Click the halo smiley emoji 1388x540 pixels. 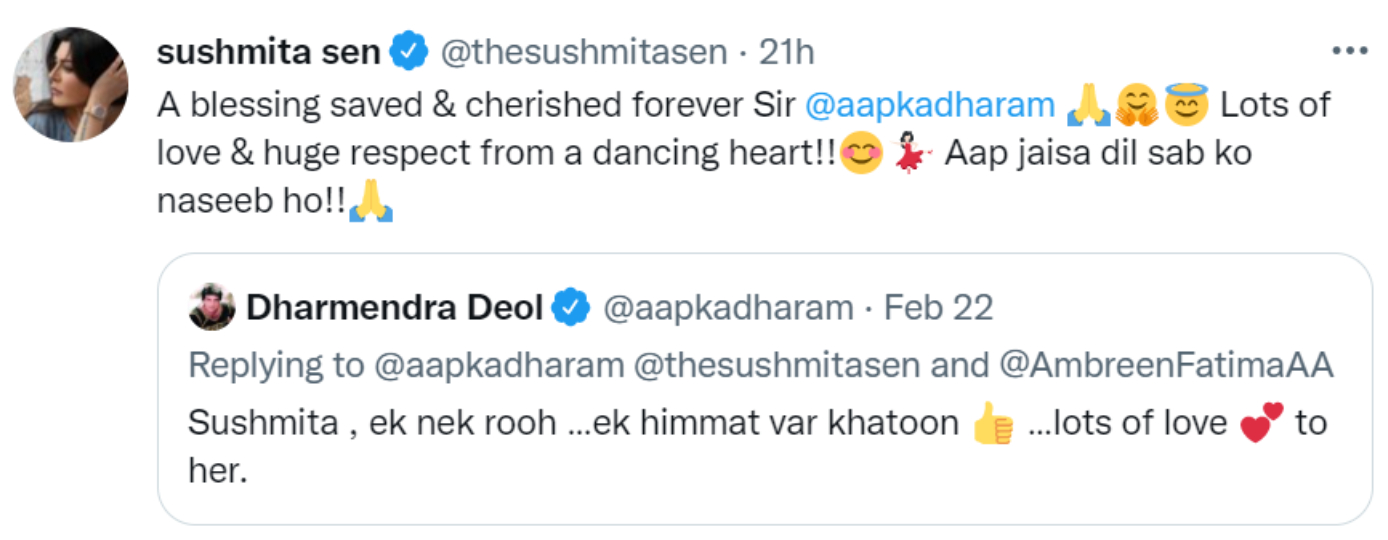pyautogui.click(x=1185, y=105)
